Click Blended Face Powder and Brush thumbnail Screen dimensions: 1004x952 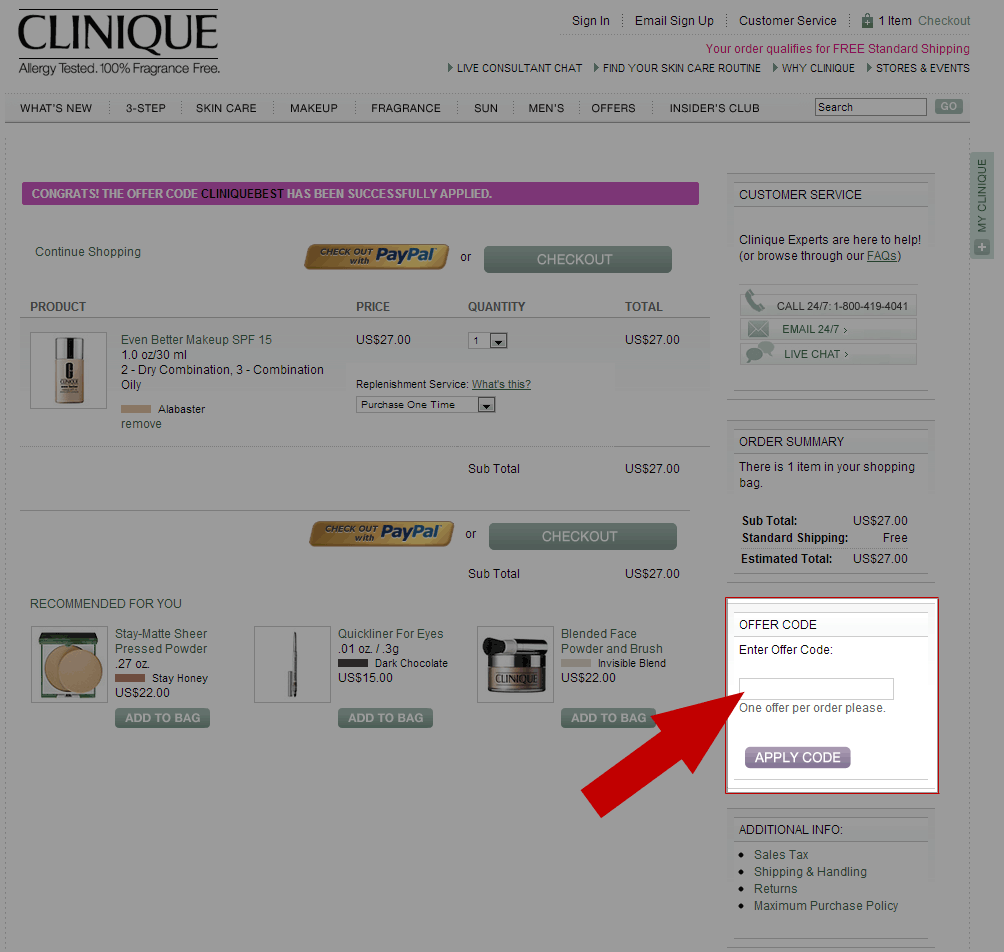coord(515,665)
